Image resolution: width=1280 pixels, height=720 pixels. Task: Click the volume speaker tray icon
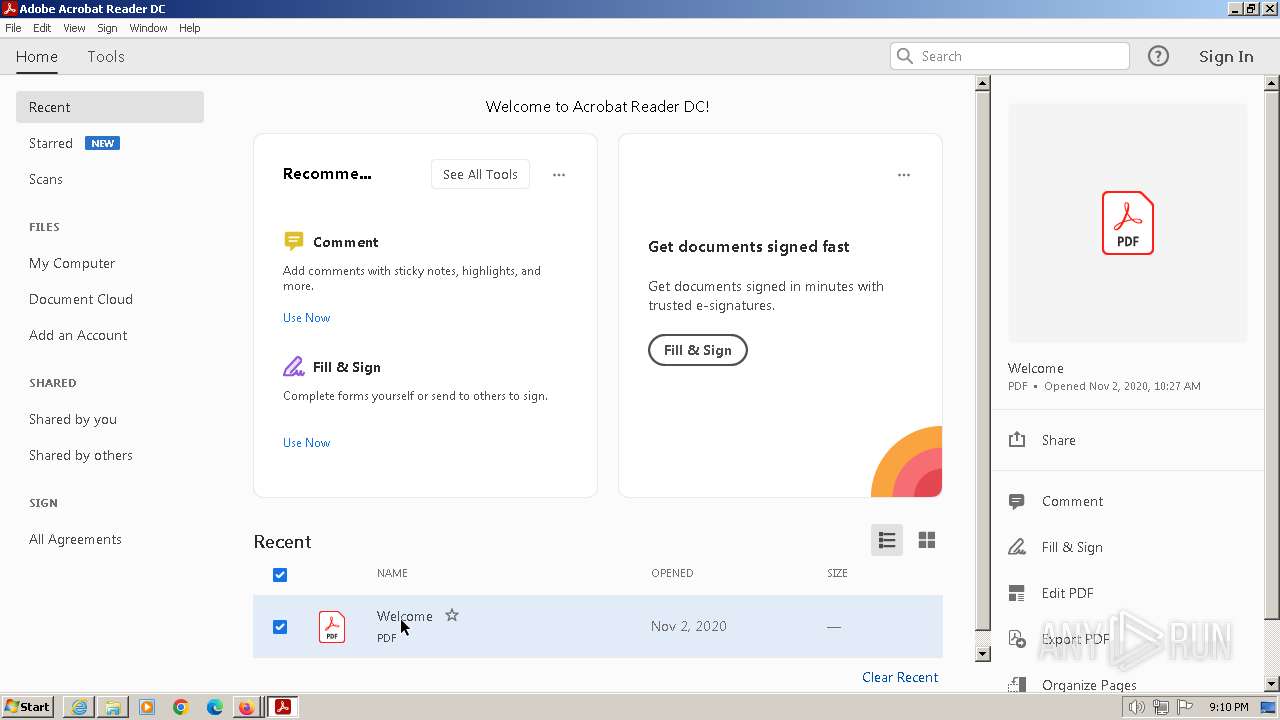(1136, 707)
